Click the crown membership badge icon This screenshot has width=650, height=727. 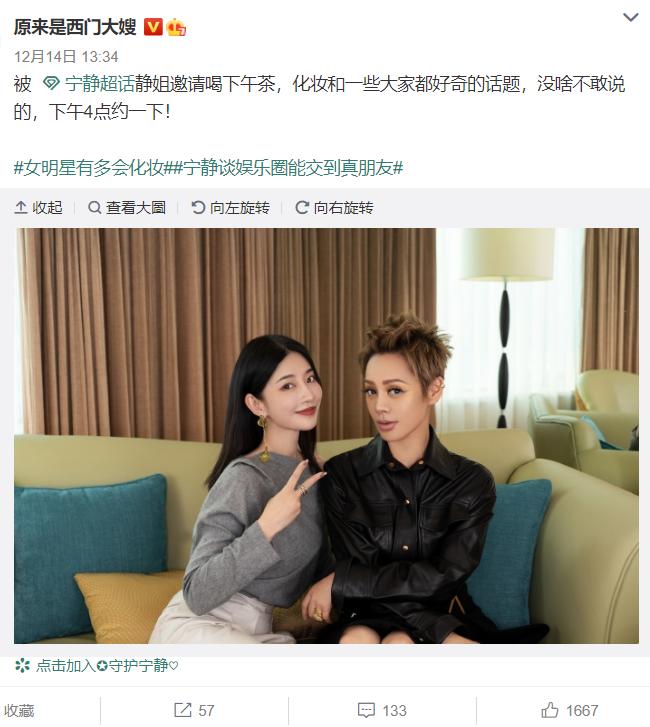pyautogui.click(x=176, y=27)
